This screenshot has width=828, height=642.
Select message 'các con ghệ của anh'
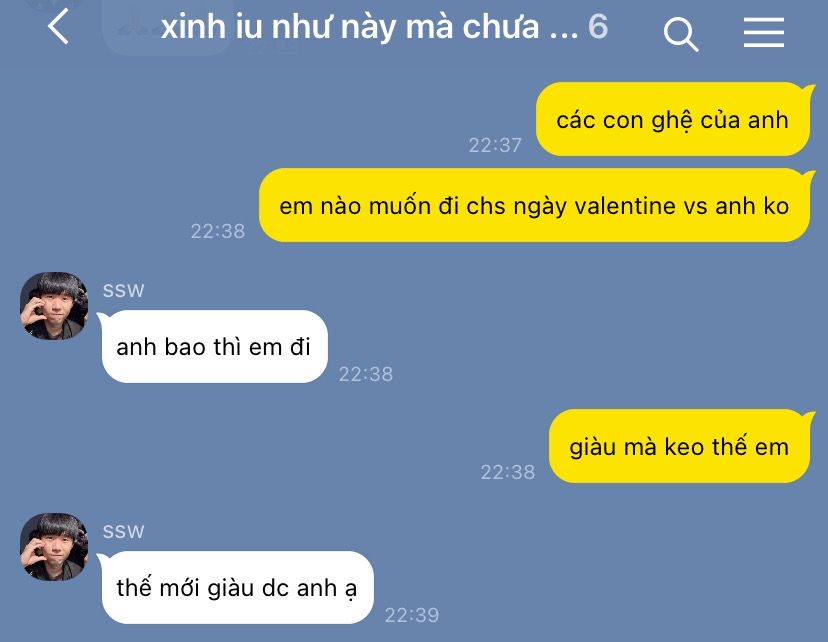tap(673, 119)
